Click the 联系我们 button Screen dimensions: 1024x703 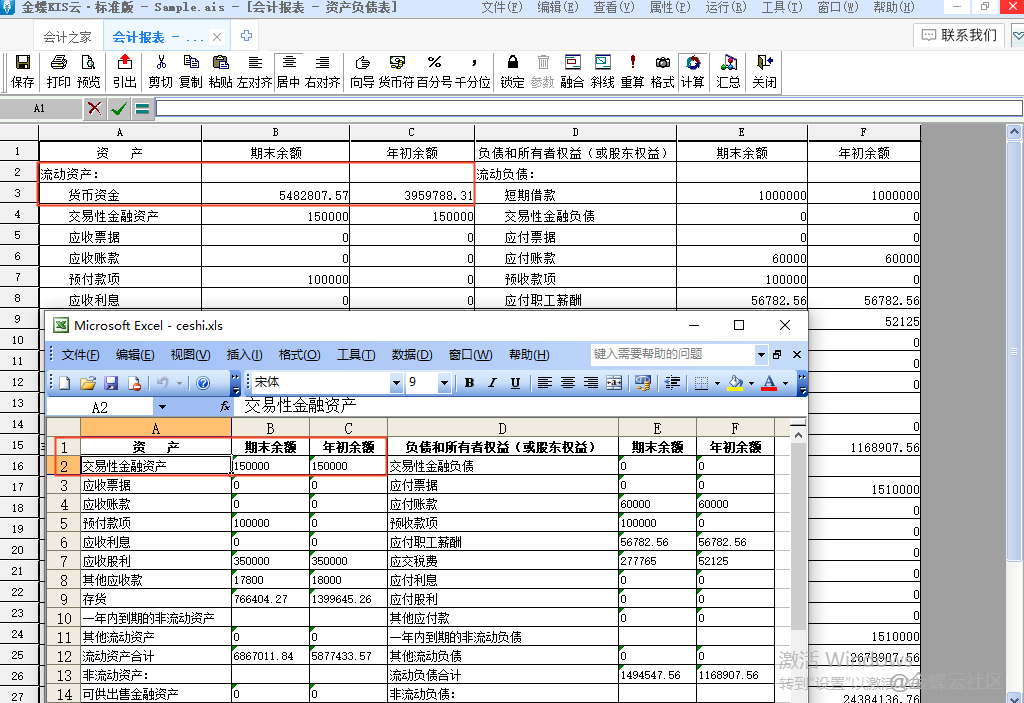point(959,35)
